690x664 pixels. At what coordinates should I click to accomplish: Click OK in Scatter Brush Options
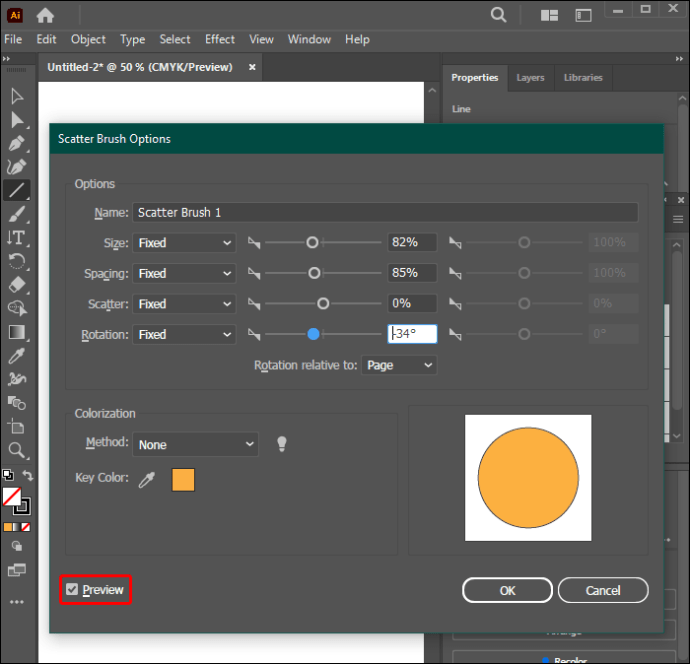pyautogui.click(x=507, y=590)
